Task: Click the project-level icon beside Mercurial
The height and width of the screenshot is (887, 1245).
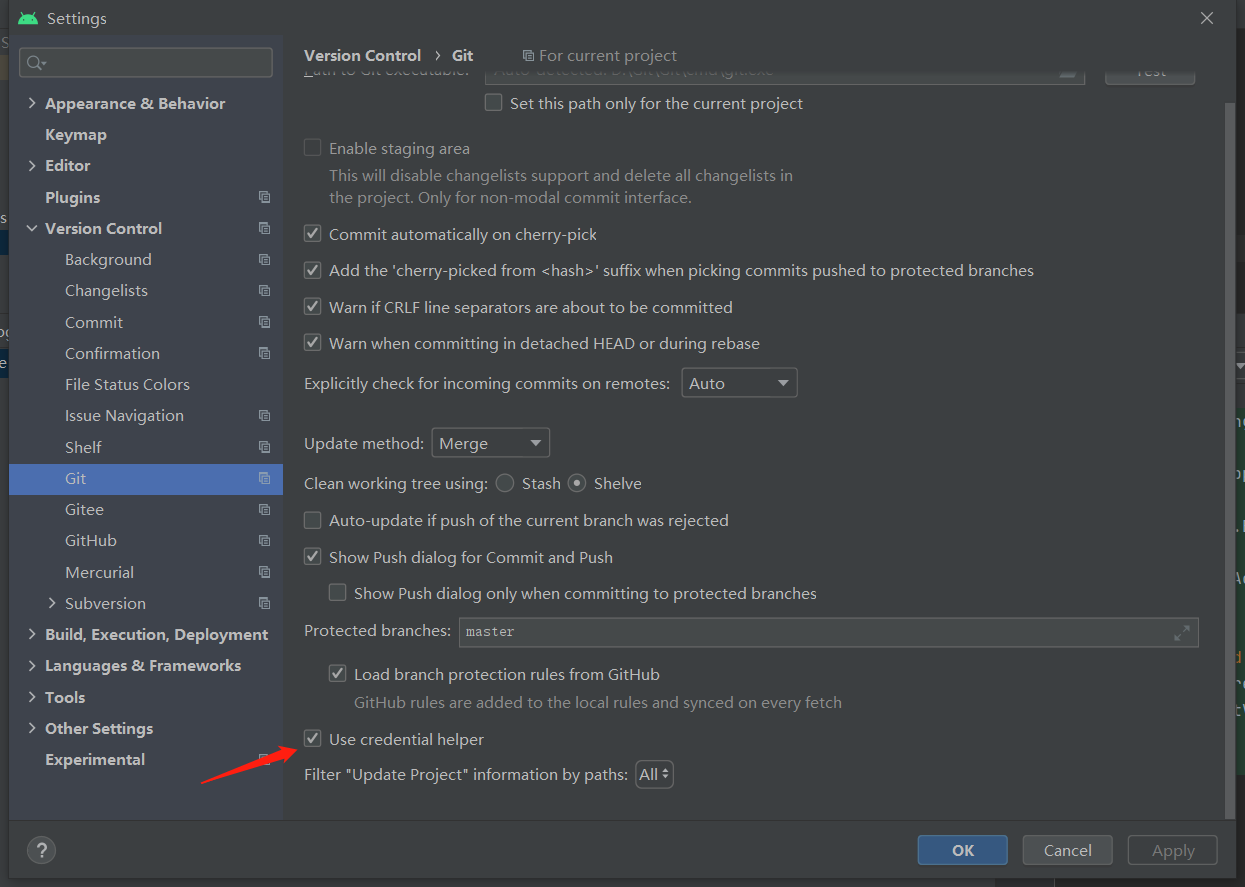Action: pyautogui.click(x=264, y=572)
